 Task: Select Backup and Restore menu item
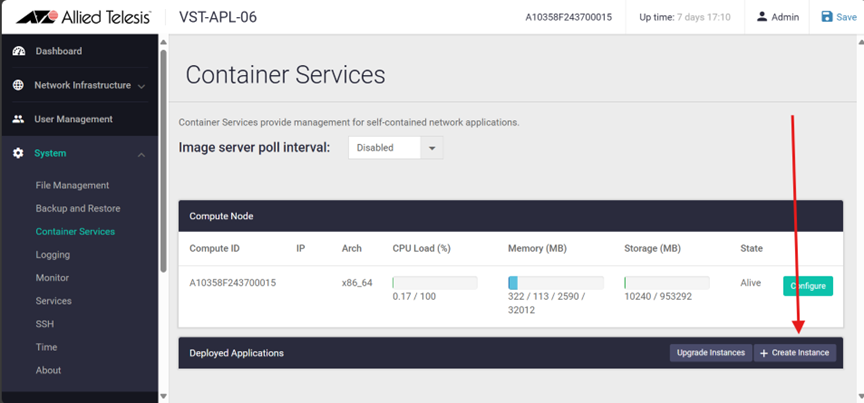[78, 208]
